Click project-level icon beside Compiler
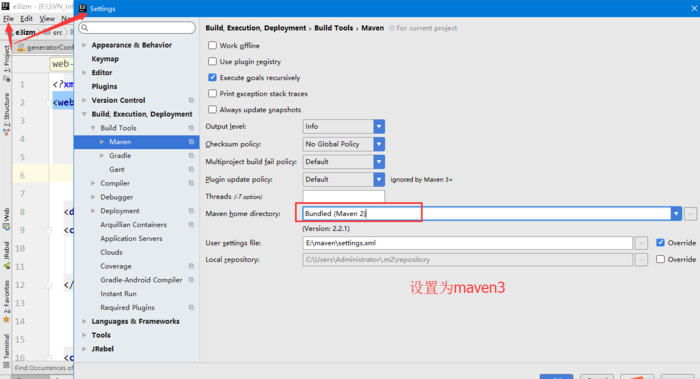The height and width of the screenshot is (379, 700). 191,183
